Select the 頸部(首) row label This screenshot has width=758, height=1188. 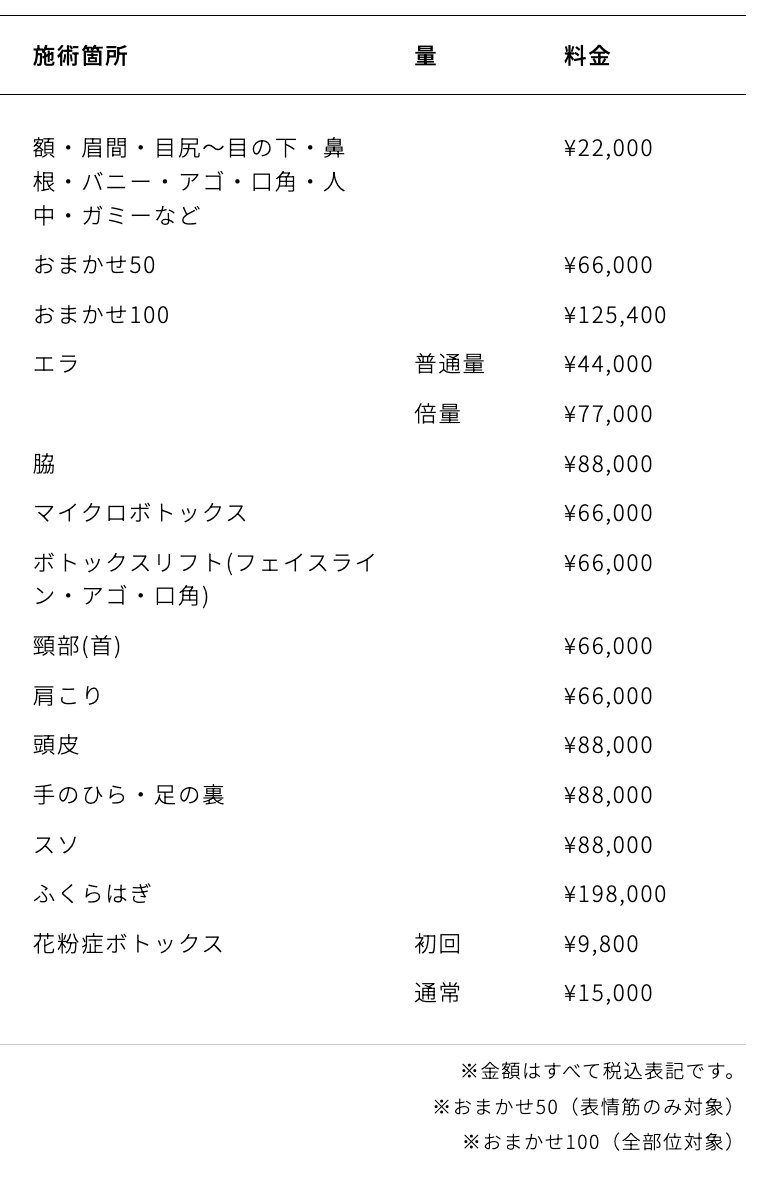pos(77,647)
